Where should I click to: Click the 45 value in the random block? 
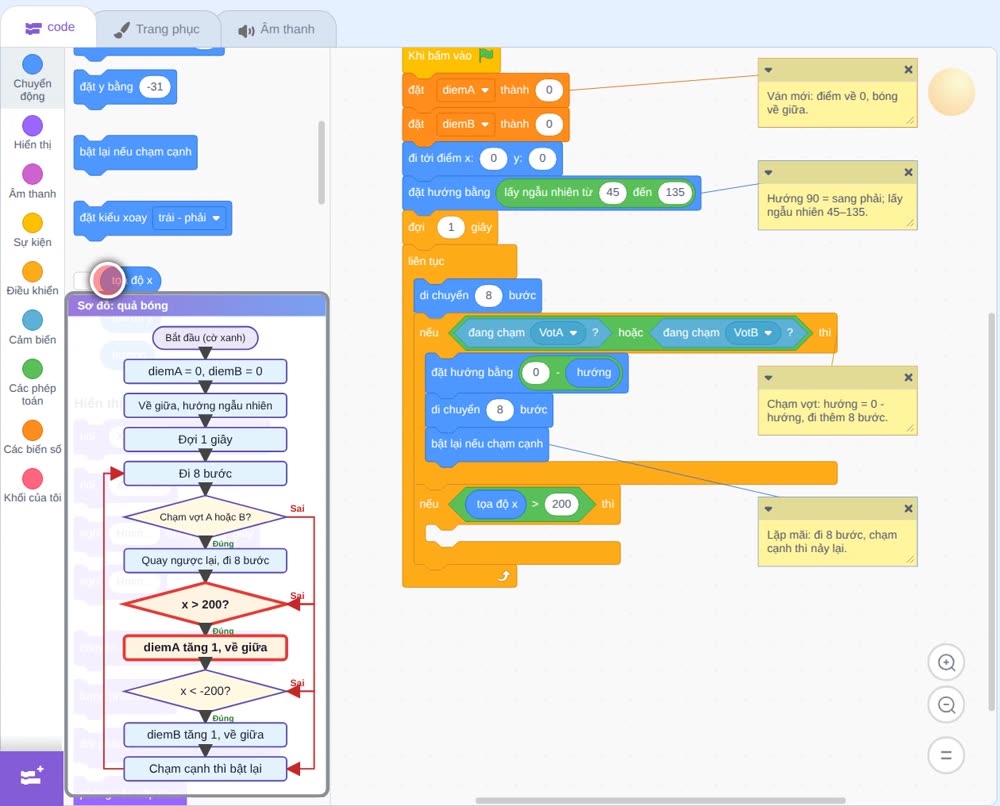(613, 193)
